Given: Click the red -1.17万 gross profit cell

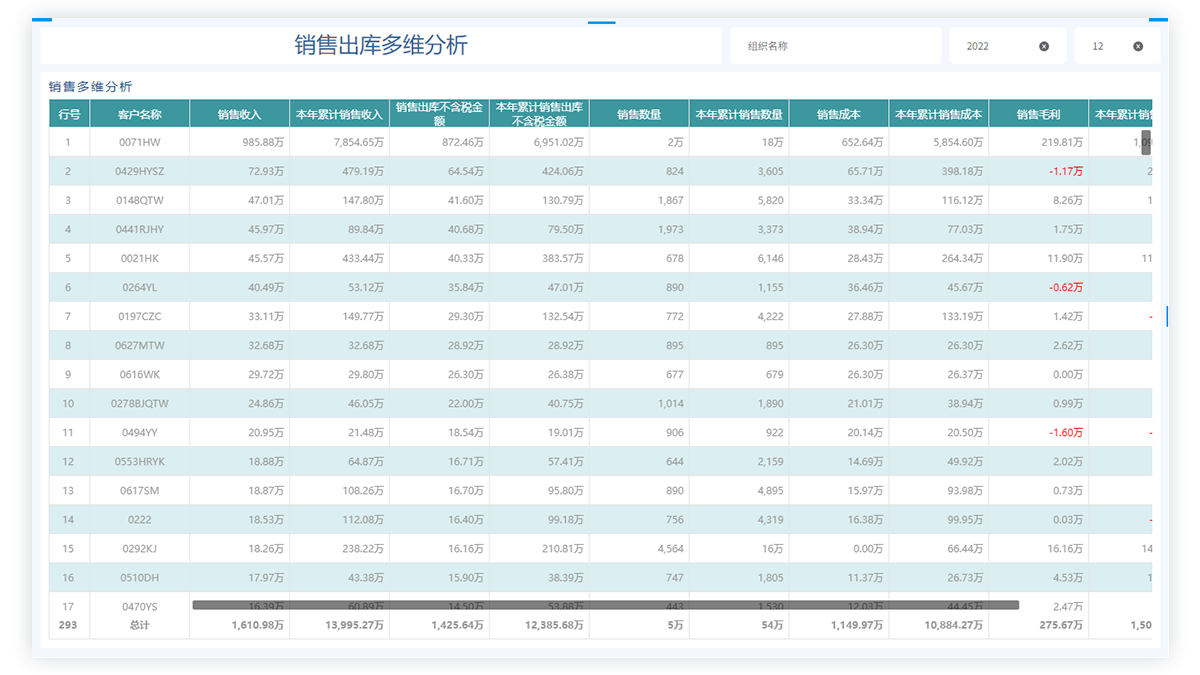Looking at the screenshot, I should [x=1066, y=172].
